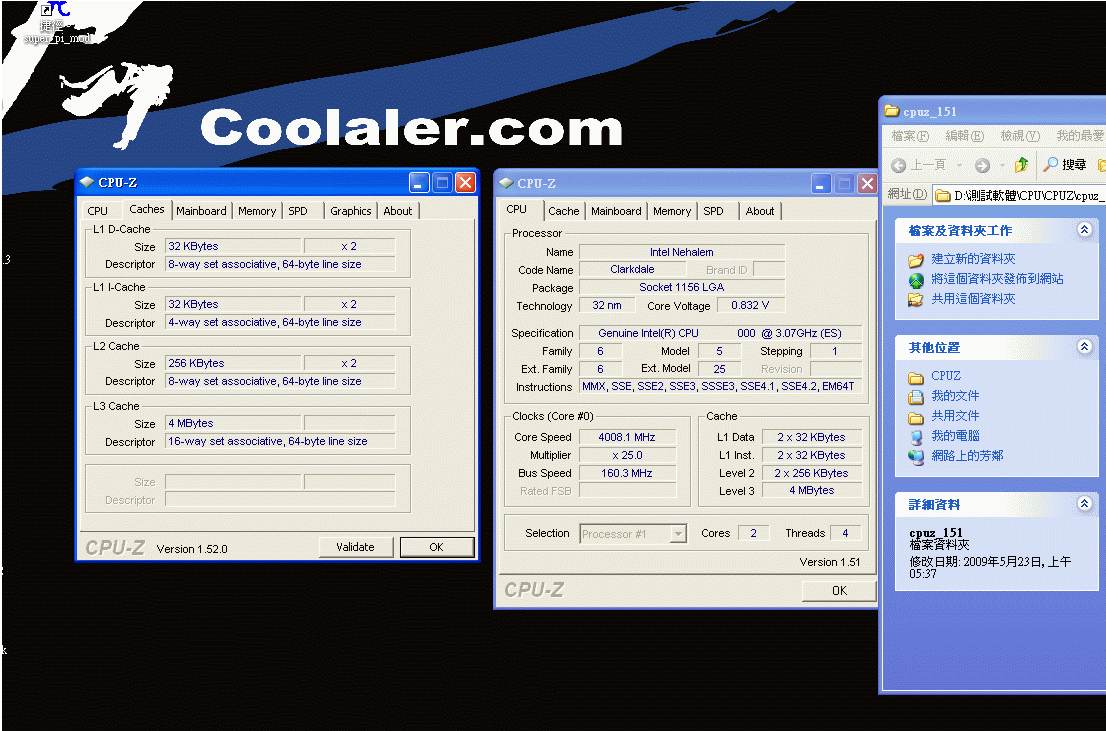The image size is (1106, 731).
Task: Click the Explorer address path field
Action: point(1019,195)
